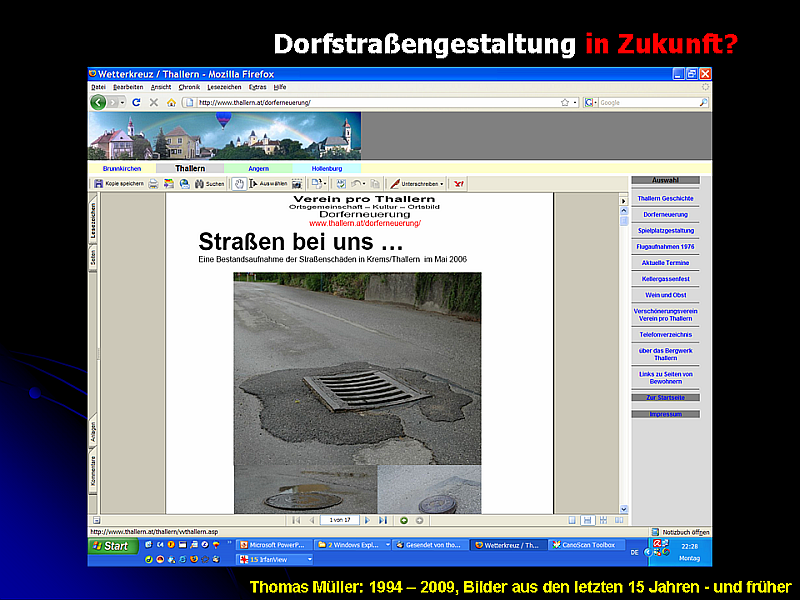Switch to continuous page layout
800x600 pixels.
click(x=588, y=520)
